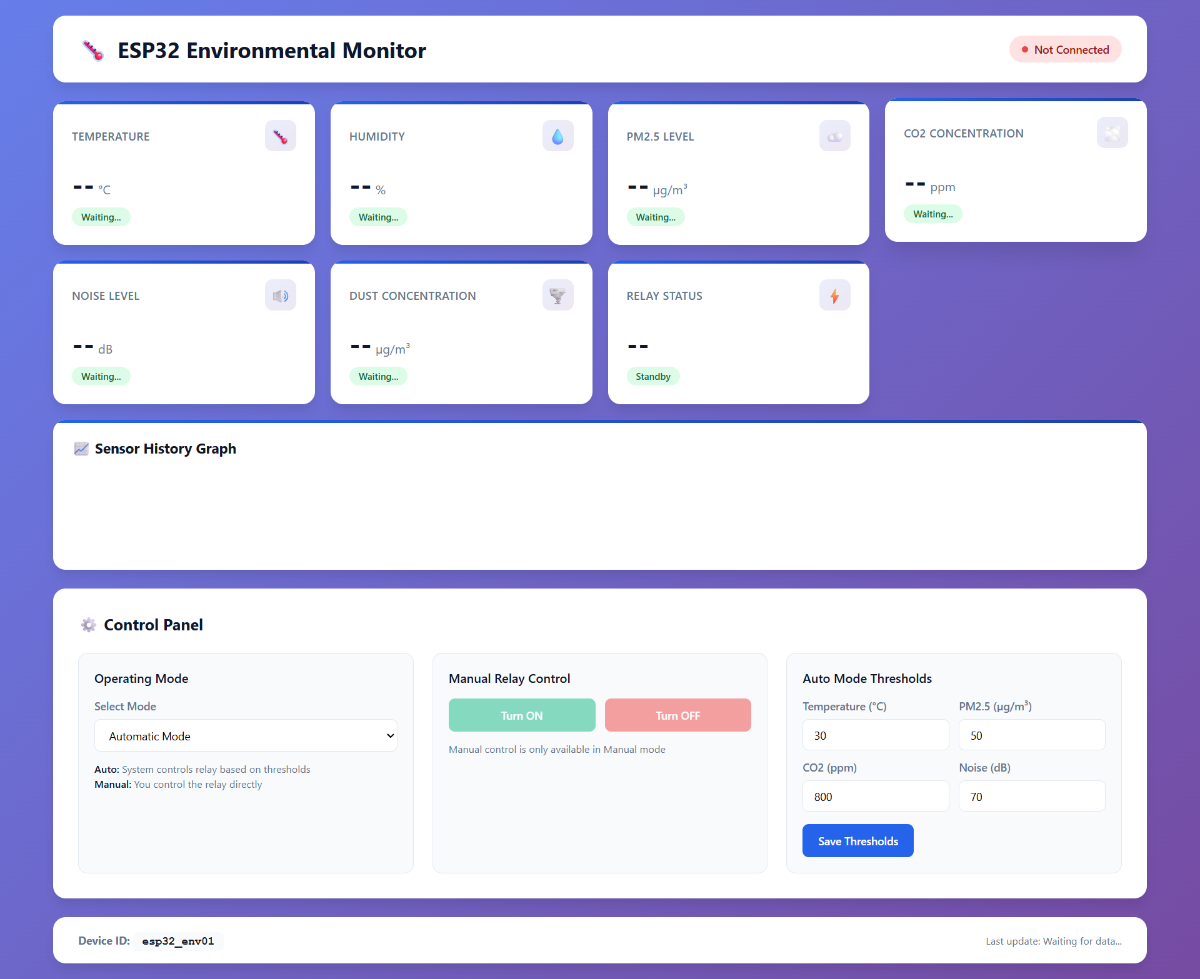Click the CO2 Concentration card icon
This screenshot has height=979, width=1200.
point(1112,133)
